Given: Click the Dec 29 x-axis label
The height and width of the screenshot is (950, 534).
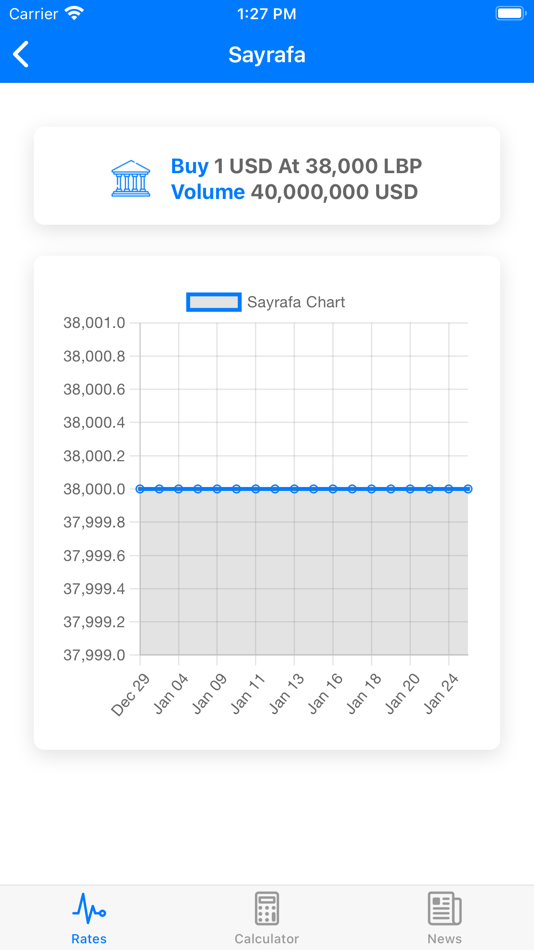Looking at the screenshot, I should (128, 694).
